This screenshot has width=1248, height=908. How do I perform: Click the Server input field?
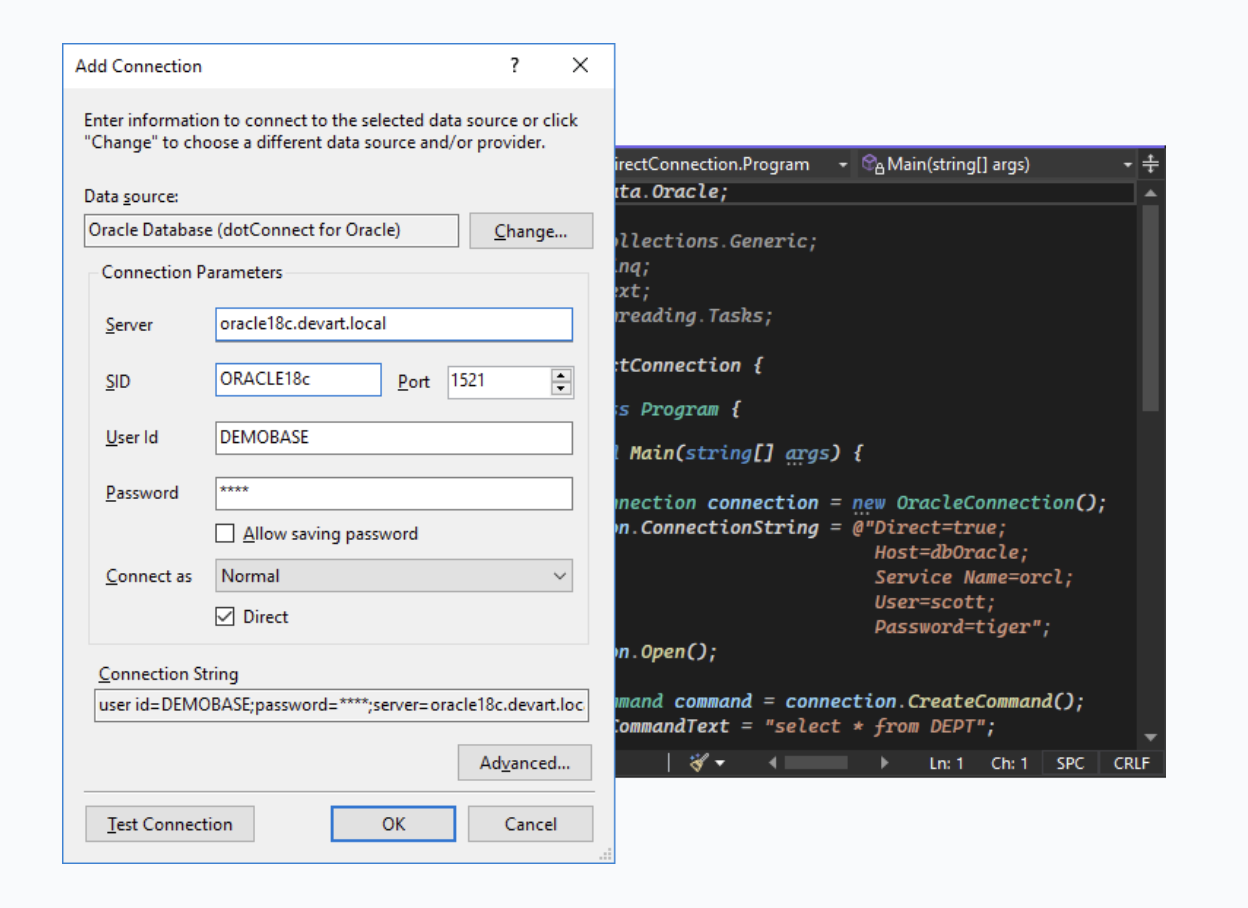[394, 324]
